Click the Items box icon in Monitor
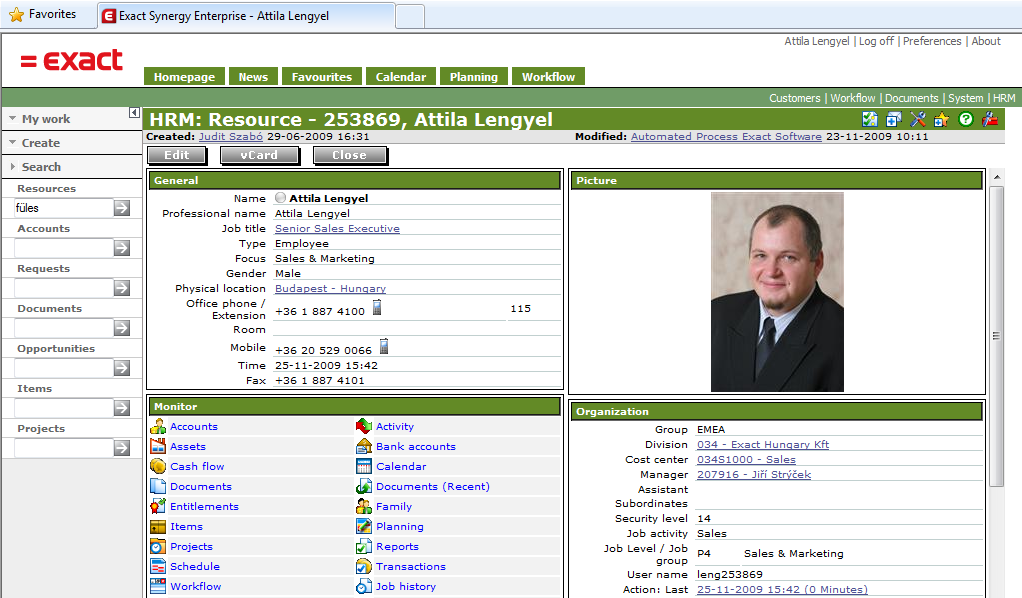This screenshot has height=598, width=1022. tap(158, 526)
